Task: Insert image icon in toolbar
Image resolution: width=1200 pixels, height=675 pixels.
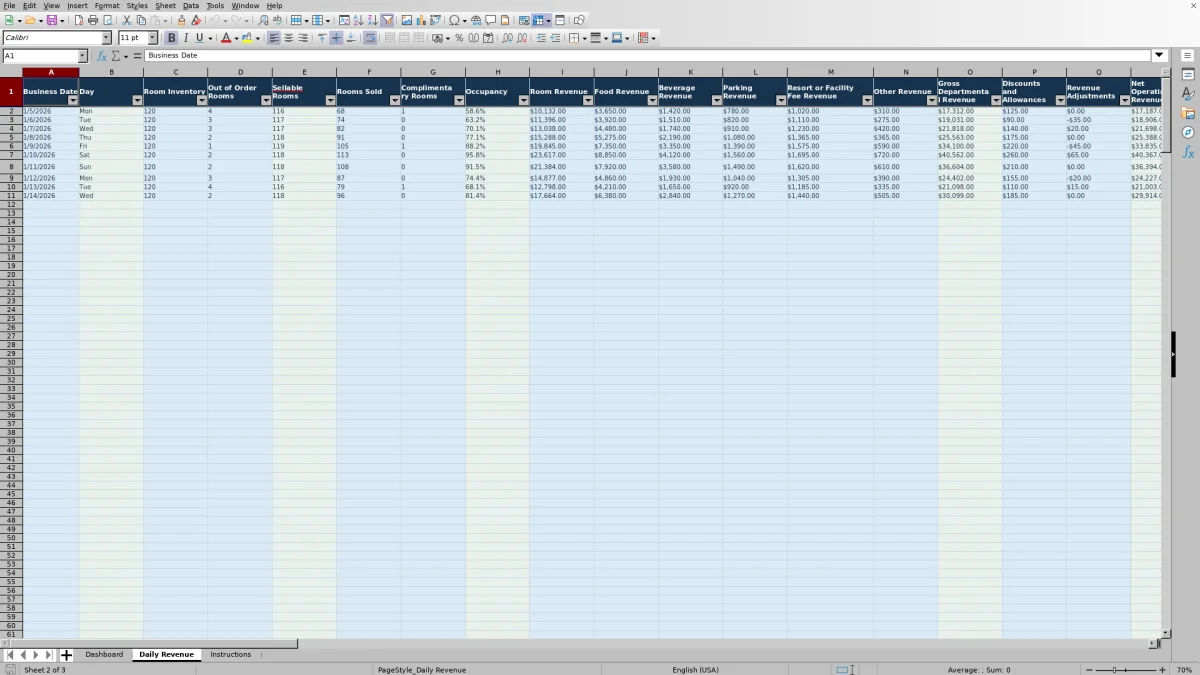Action: 406,20
